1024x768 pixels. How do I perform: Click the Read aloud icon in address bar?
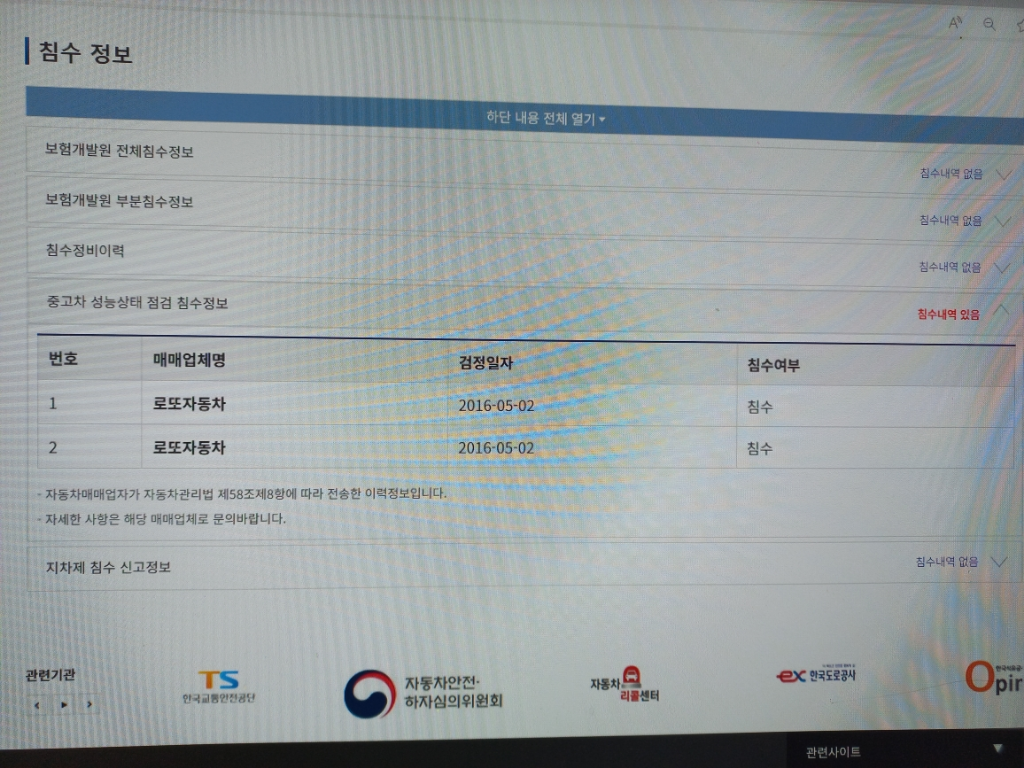[x=955, y=23]
